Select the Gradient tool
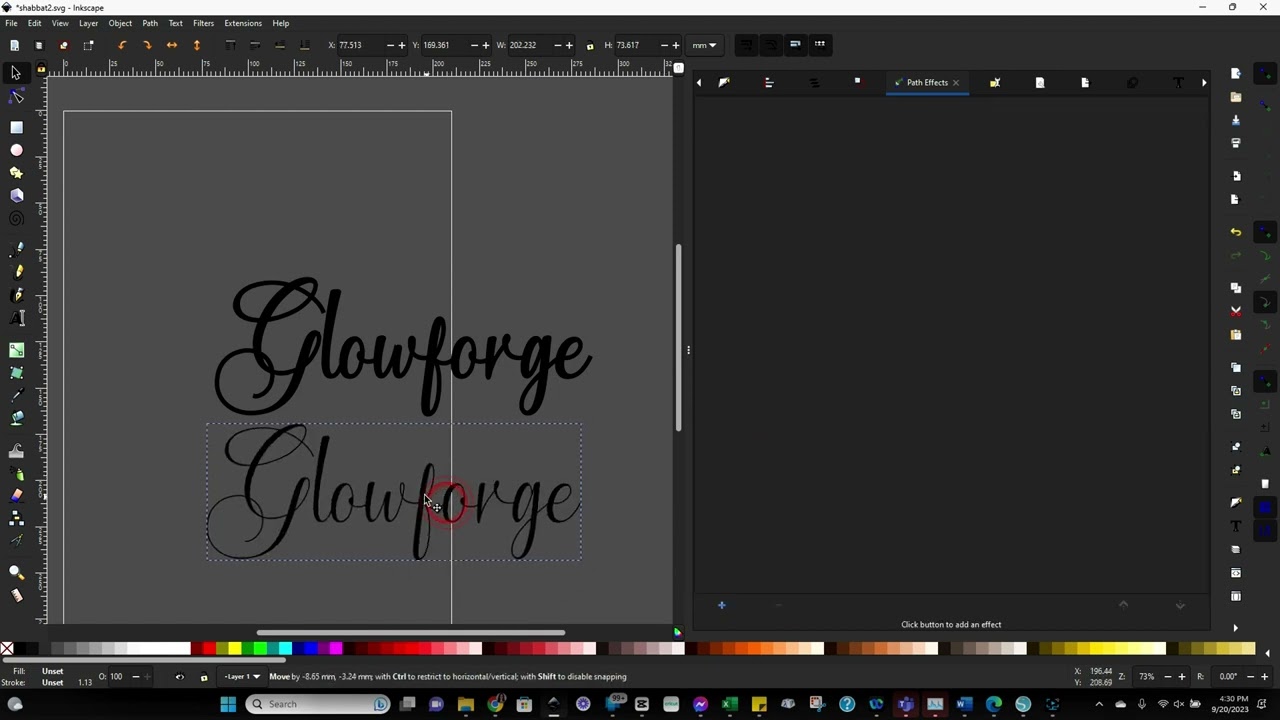Image resolution: width=1280 pixels, height=720 pixels. tap(16, 349)
